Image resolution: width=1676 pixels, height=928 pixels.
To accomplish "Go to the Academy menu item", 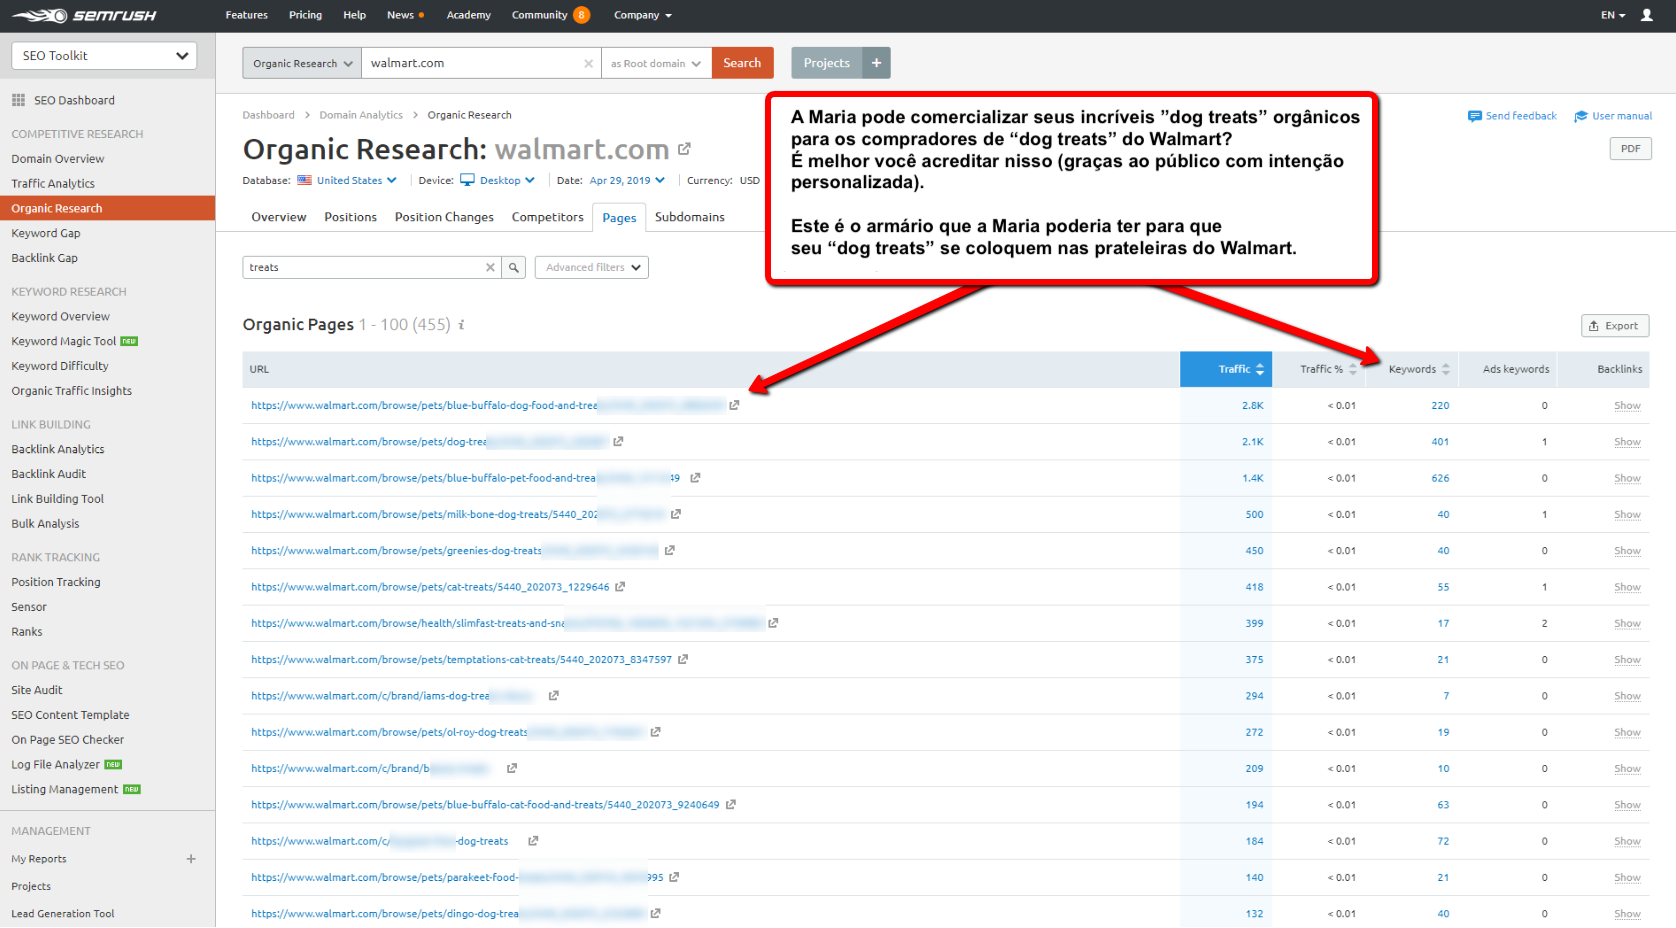I will click(468, 15).
